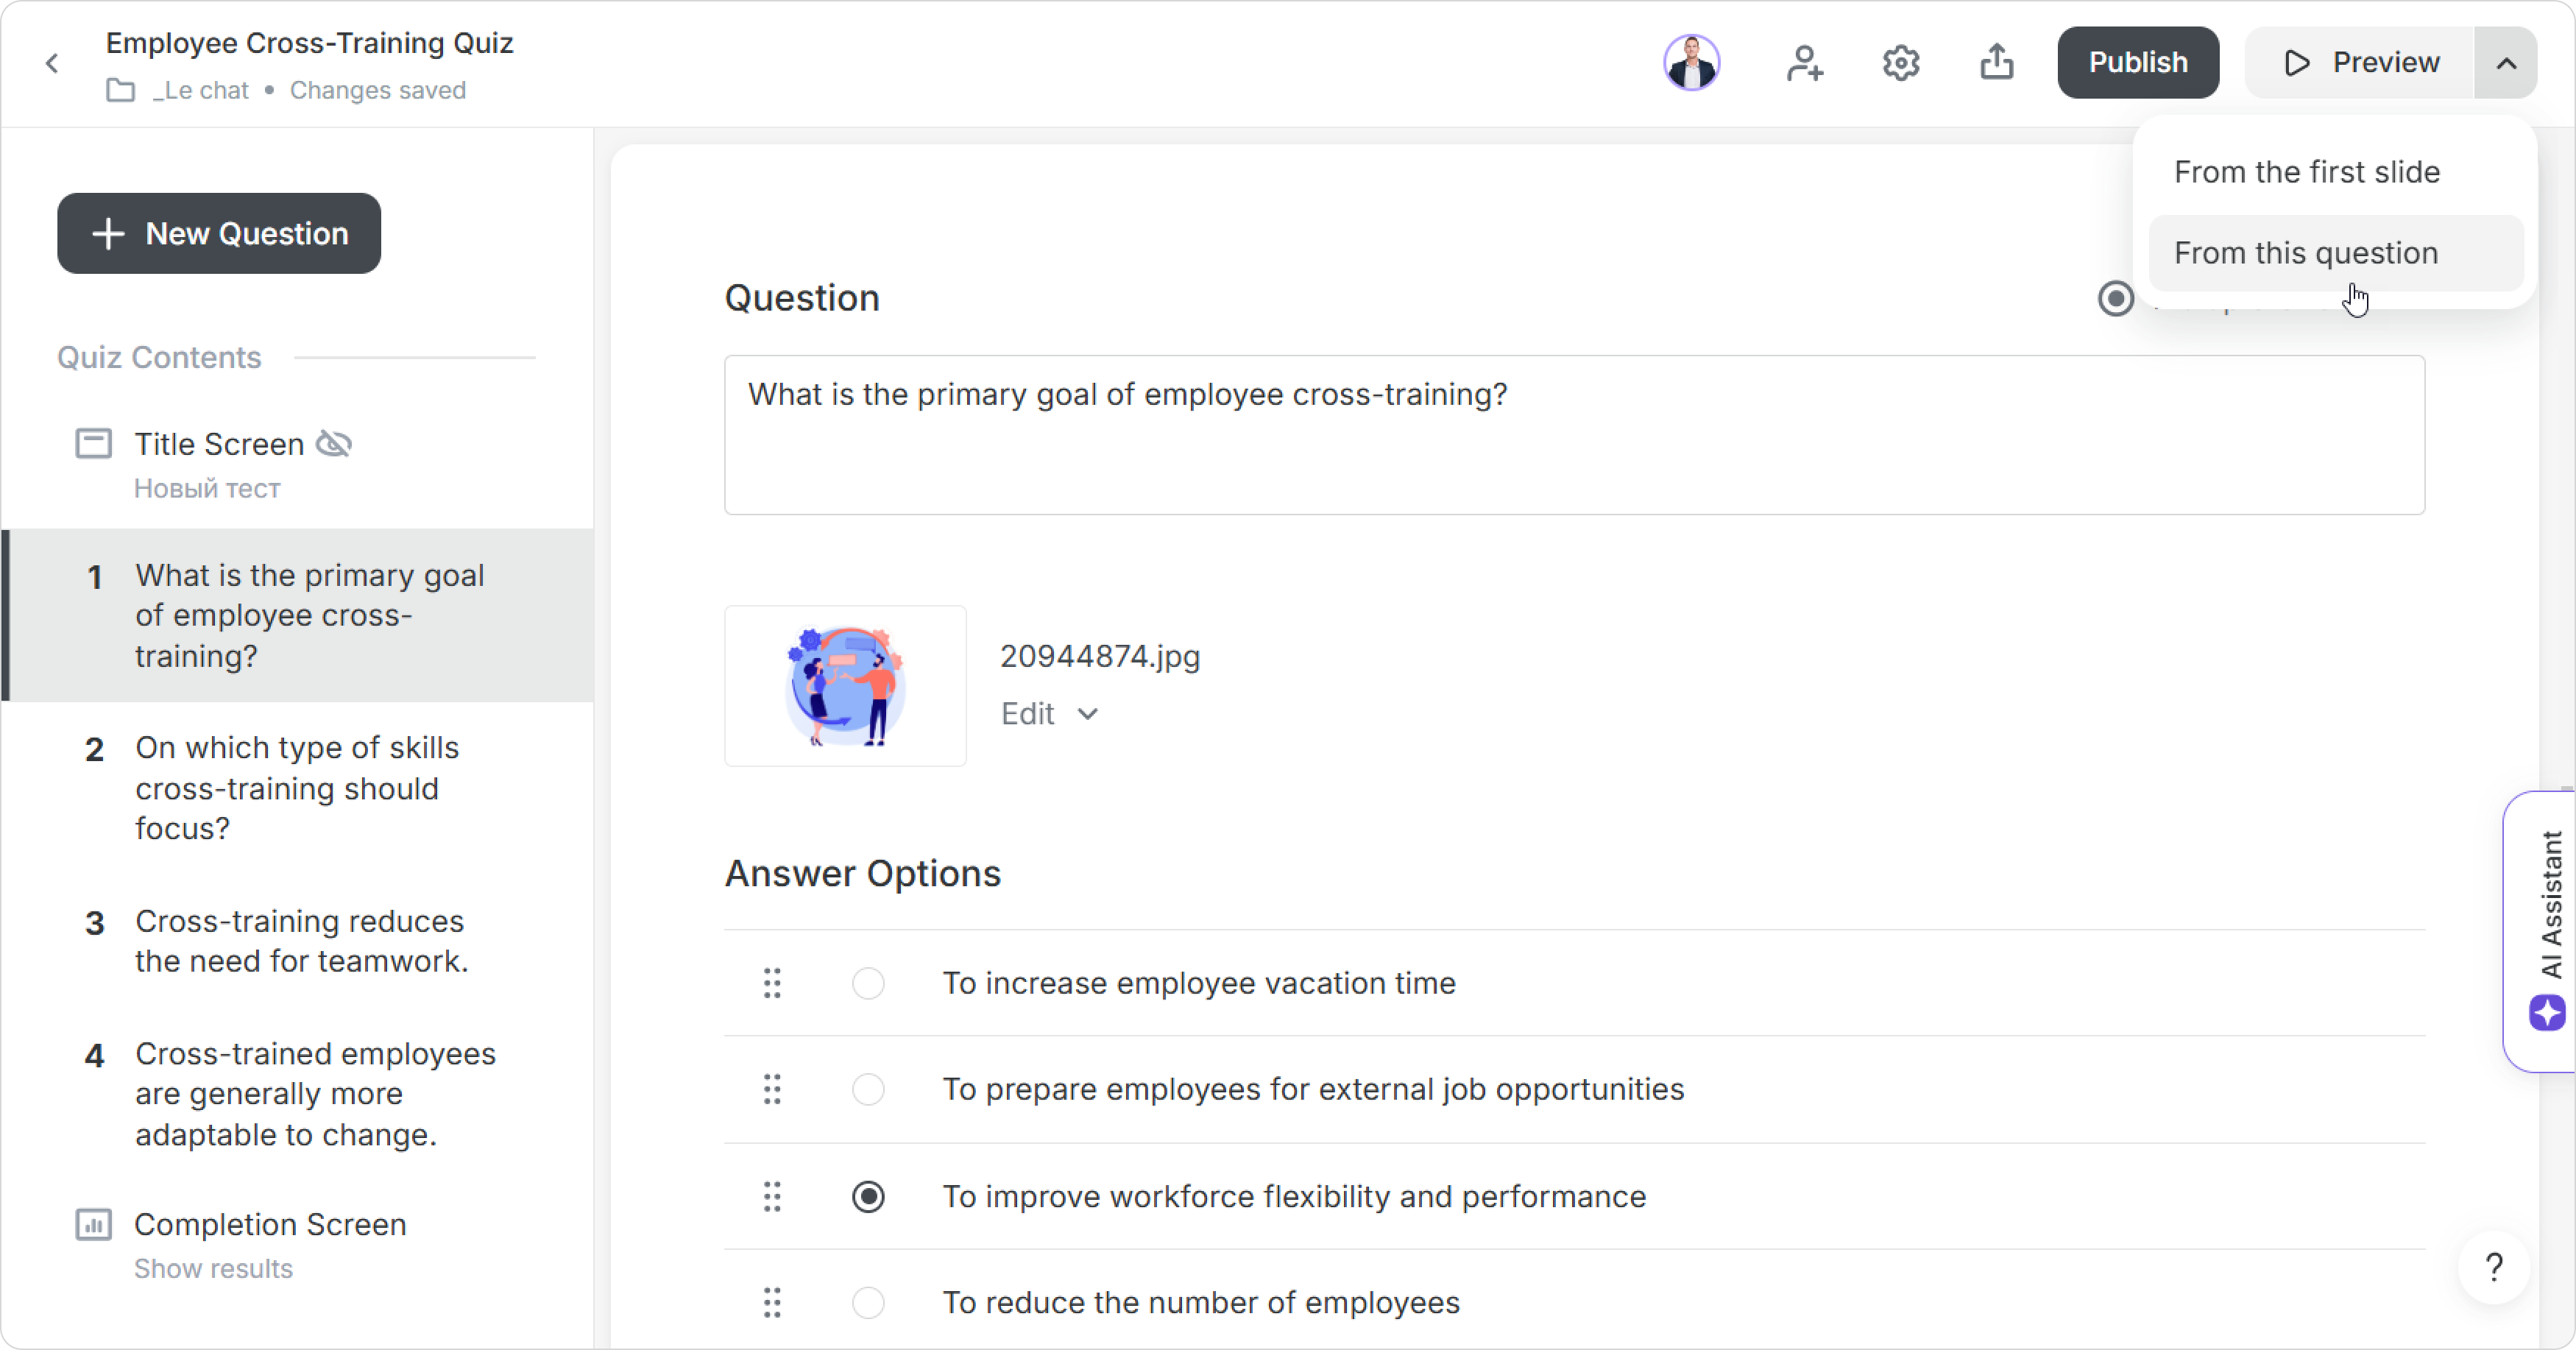Select 'To reduce the number of employees' radio
The height and width of the screenshot is (1350, 2576).
pyautogui.click(x=868, y=1302)
